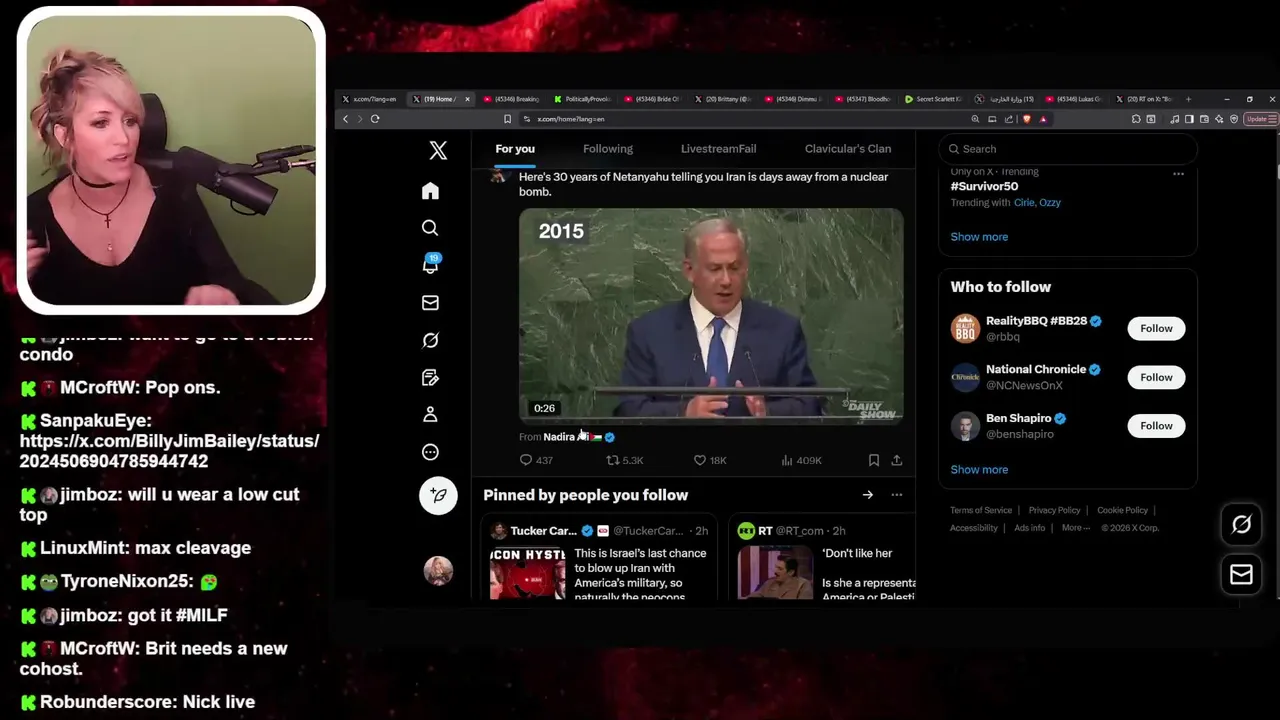Open Tucker Carlson pinned post thumbnail
Screen dimensions: 1280x720
coord(527,573)
